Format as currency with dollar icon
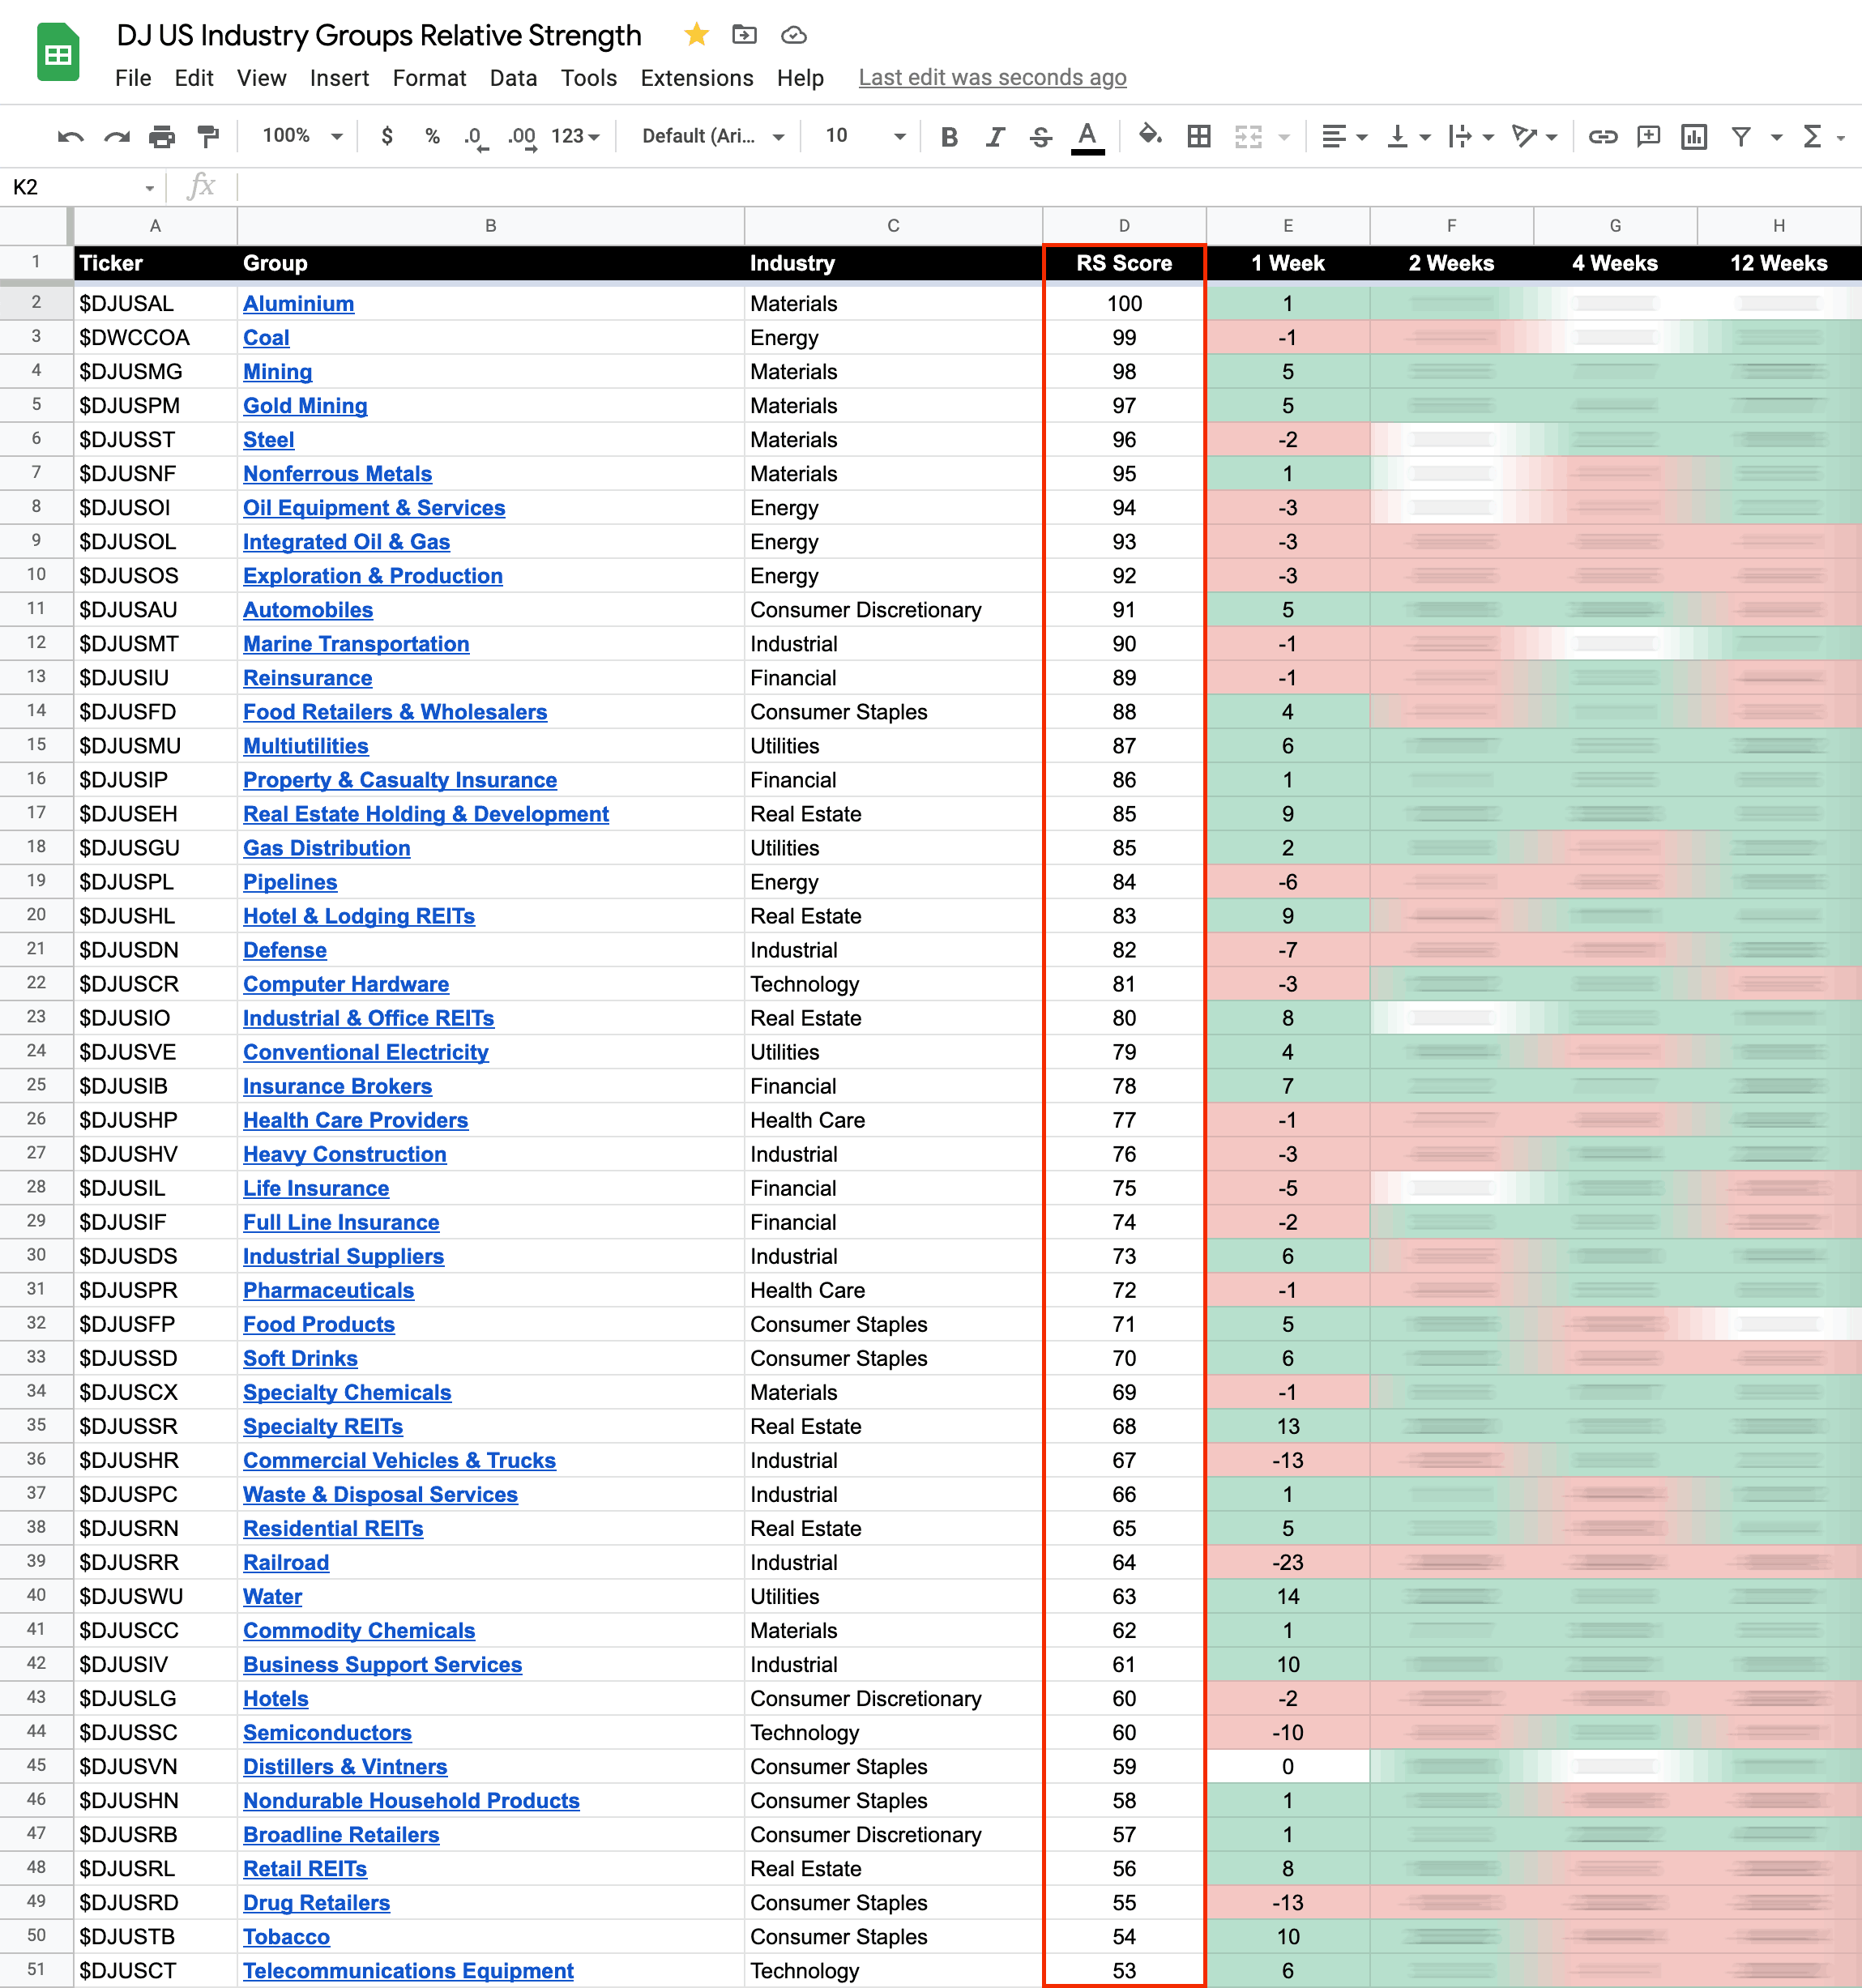The width and height of the screenshot is (1862, 1988). coord(387,136)
